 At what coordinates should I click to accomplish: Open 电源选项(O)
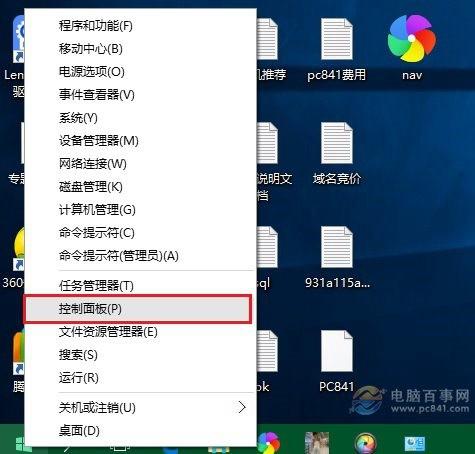[140, 72]
